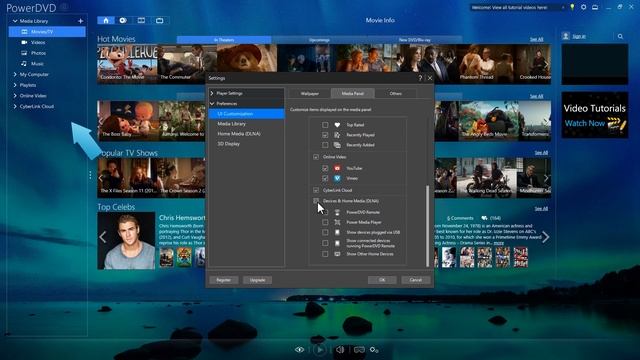Click the eye enhancement icon in the player bar
The image size is (640, 360).
tap(300, 350)
